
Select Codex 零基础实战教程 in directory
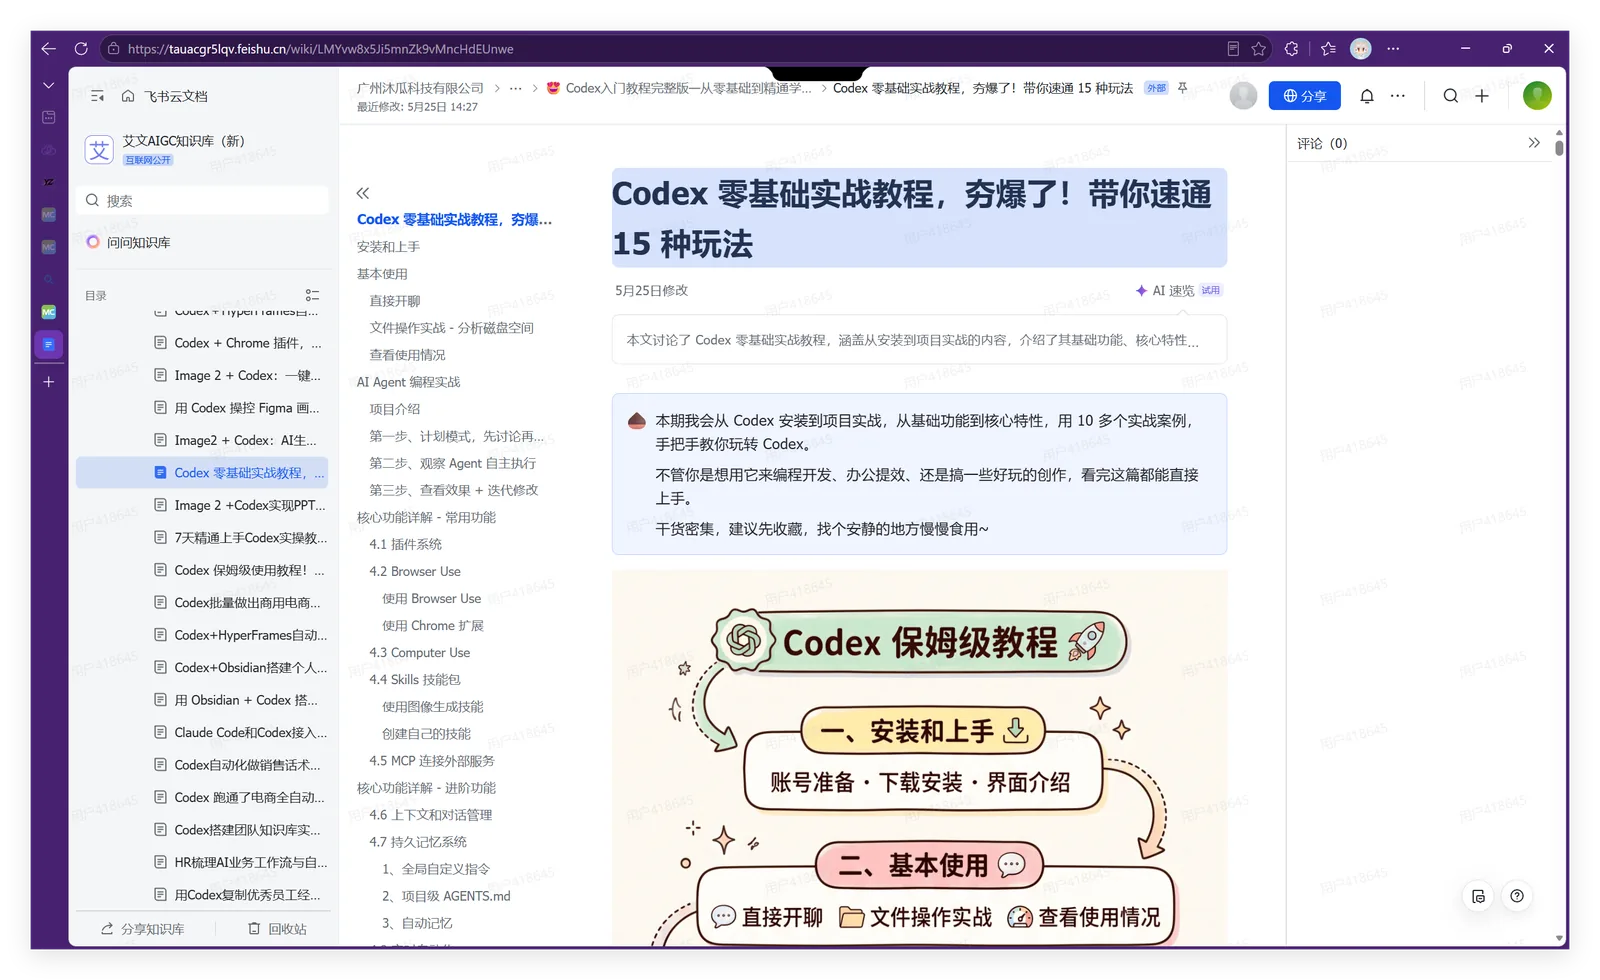point(202,472)
